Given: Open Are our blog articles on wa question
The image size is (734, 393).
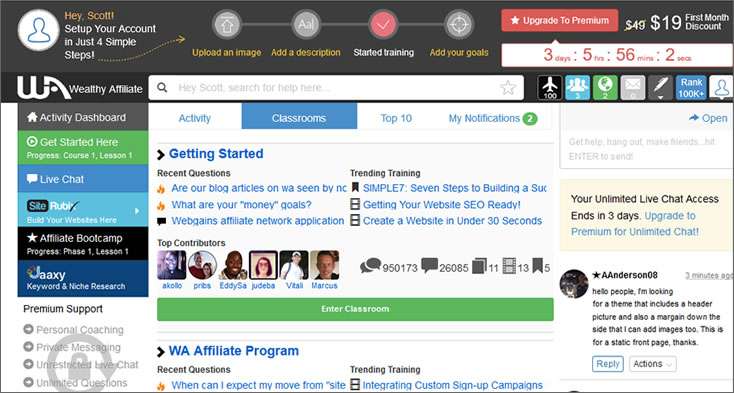Looking at the screenshot, I should pyautogui.click(x=259, y=188).
